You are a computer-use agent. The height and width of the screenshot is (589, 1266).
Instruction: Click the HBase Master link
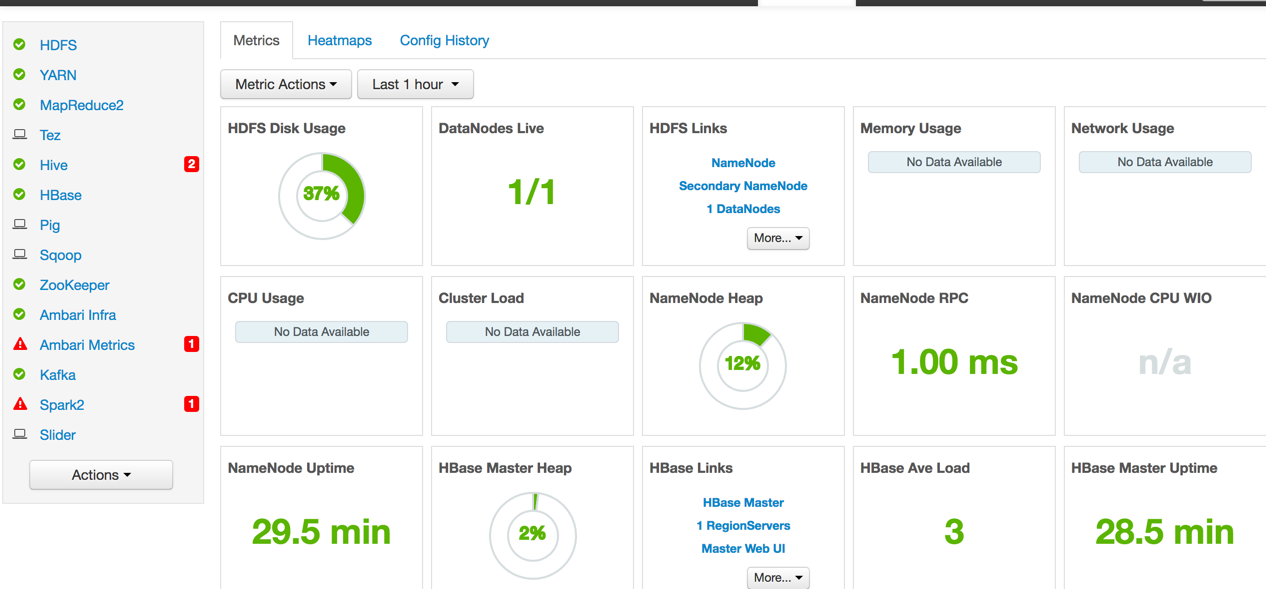743,503
